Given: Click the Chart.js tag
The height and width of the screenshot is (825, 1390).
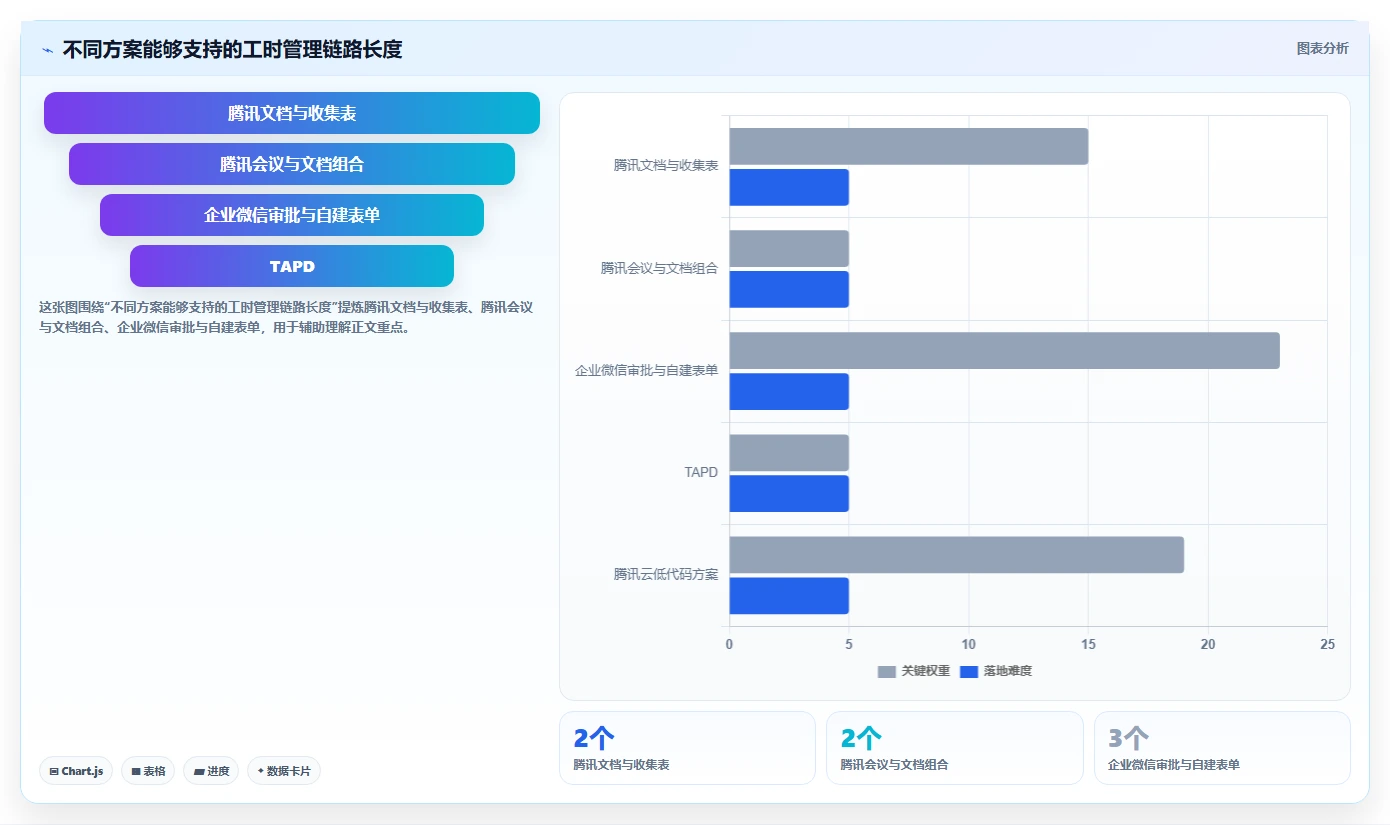Looking at the screenshot, I should [76, 771].
